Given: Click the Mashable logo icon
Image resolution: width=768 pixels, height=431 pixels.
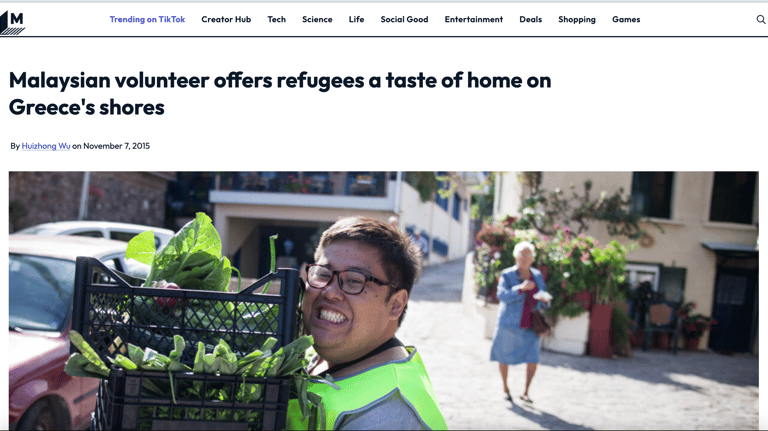Looking at the screenshot, I should click(x=12, y=23).
